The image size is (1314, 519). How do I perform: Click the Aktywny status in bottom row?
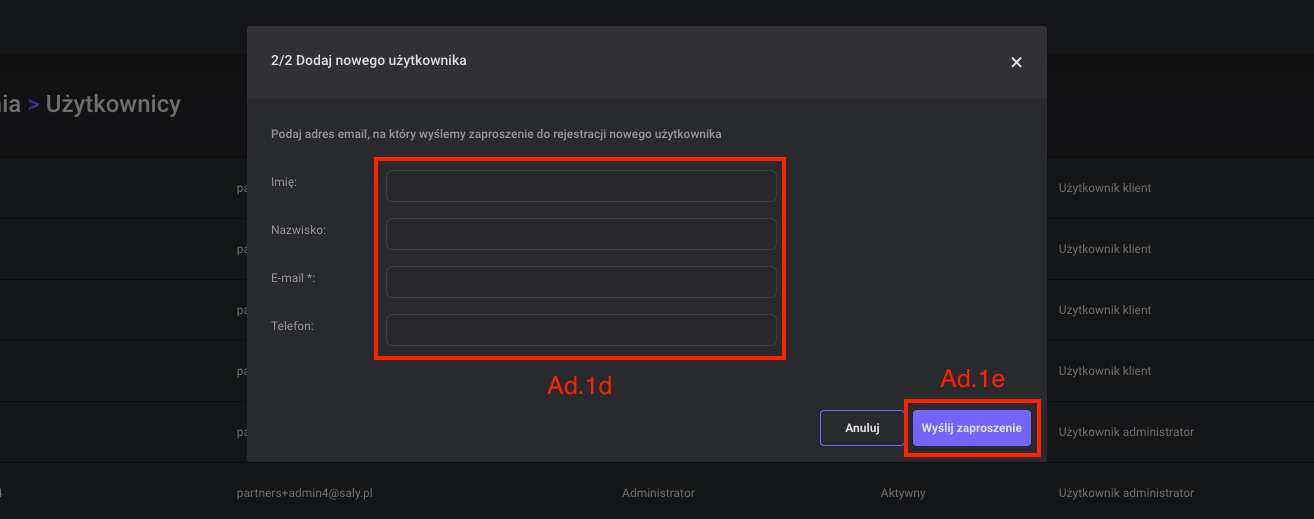[902, 493]
